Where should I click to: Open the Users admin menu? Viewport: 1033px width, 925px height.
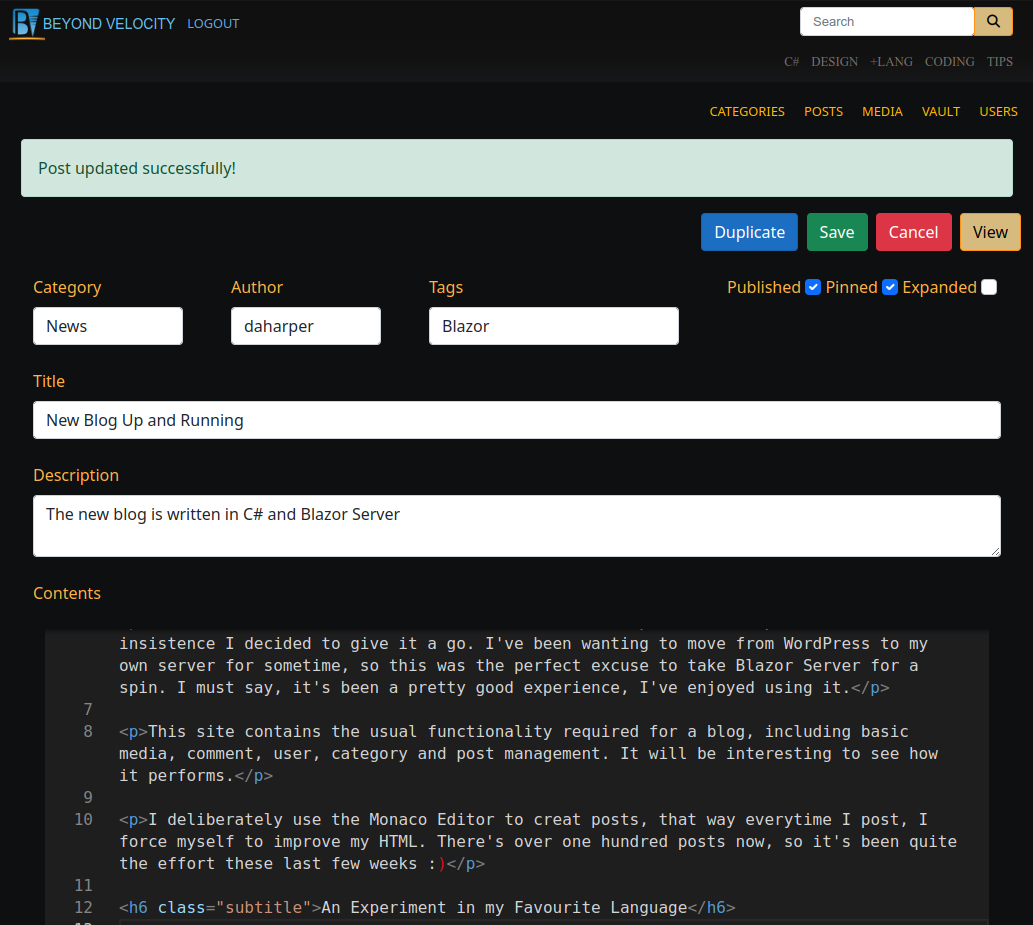coord(998,111)
